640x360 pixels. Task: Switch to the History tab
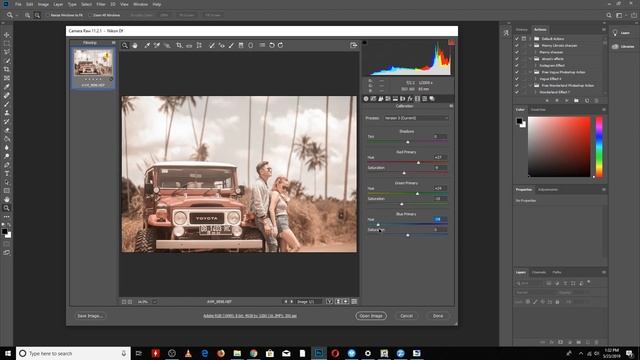click(522, 29)
